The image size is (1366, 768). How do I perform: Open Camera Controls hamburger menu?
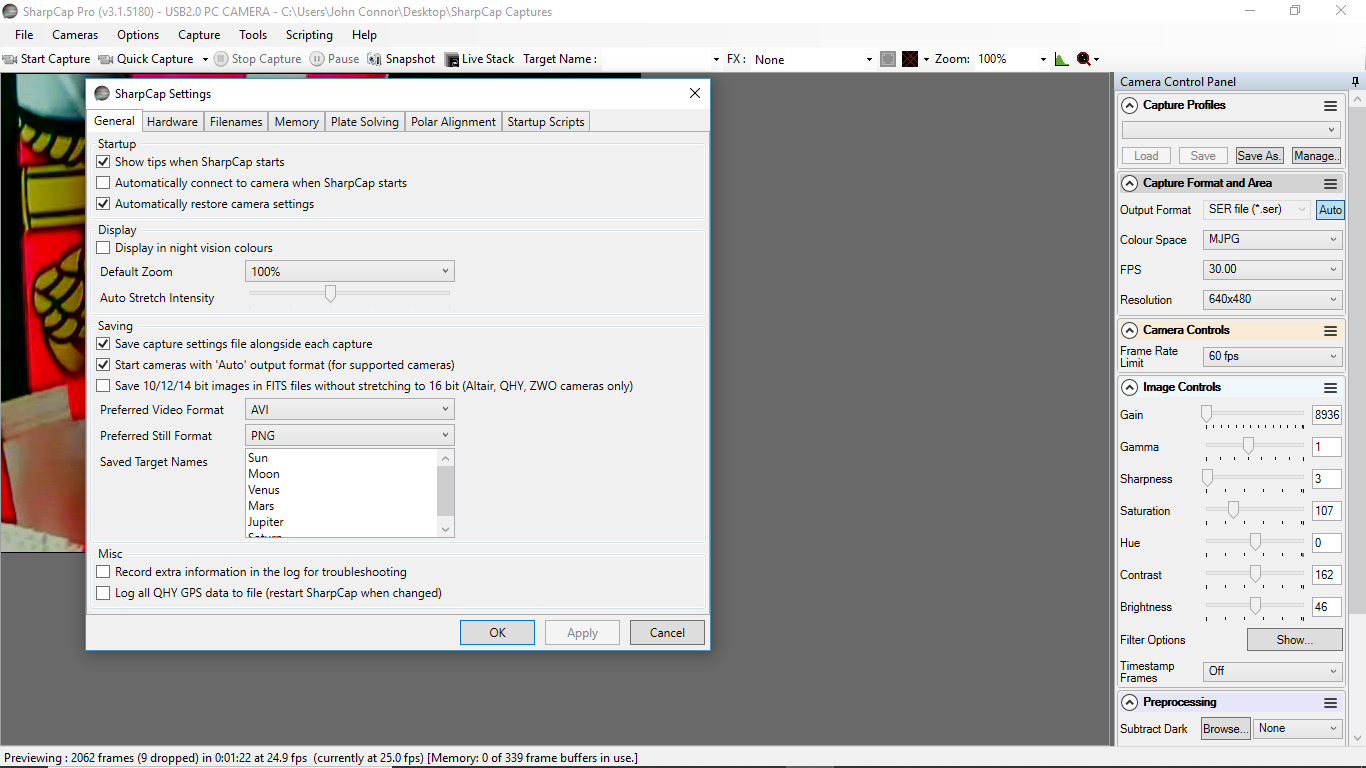1330,330
